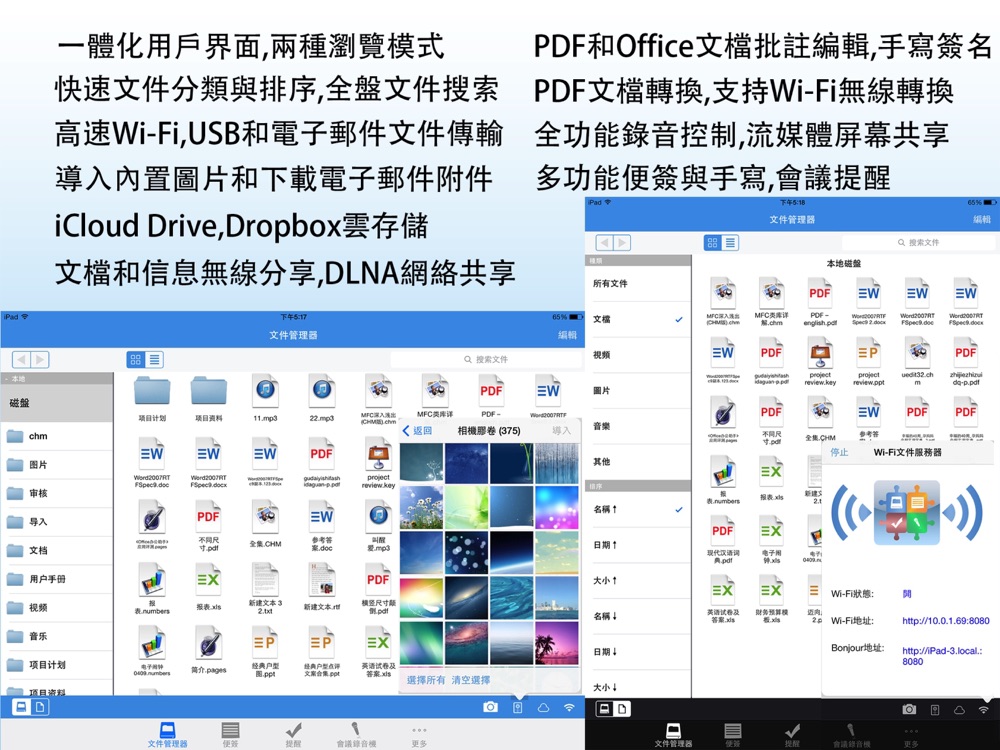Screen dimensions: 1000x750
Task: Open the 提醒 tab on the landscape screen
Action: 293,735
